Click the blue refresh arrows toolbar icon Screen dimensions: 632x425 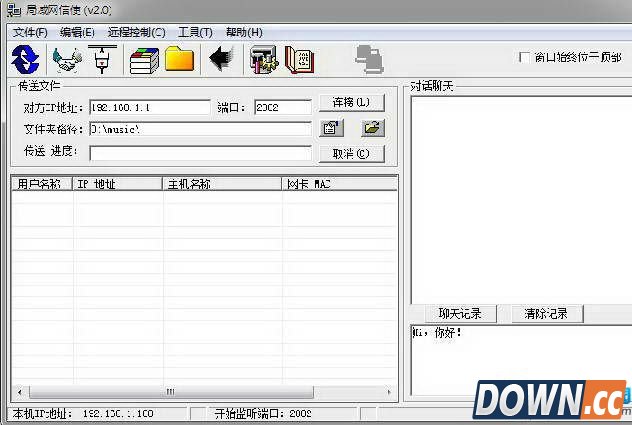tap(24, 59)
